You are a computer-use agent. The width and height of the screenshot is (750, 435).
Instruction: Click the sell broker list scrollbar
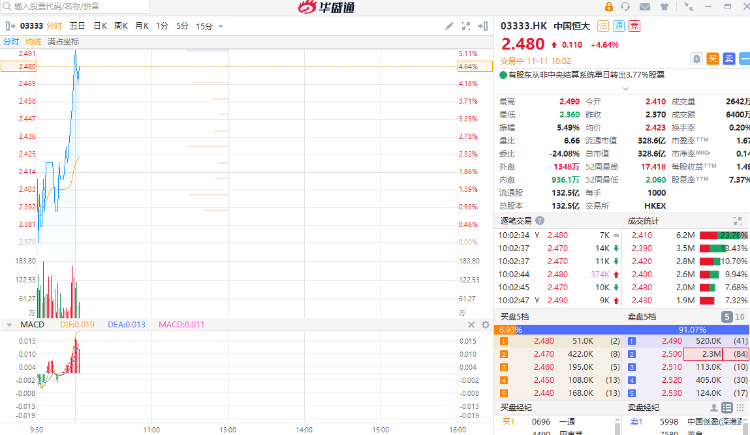[x=747, y=425]
